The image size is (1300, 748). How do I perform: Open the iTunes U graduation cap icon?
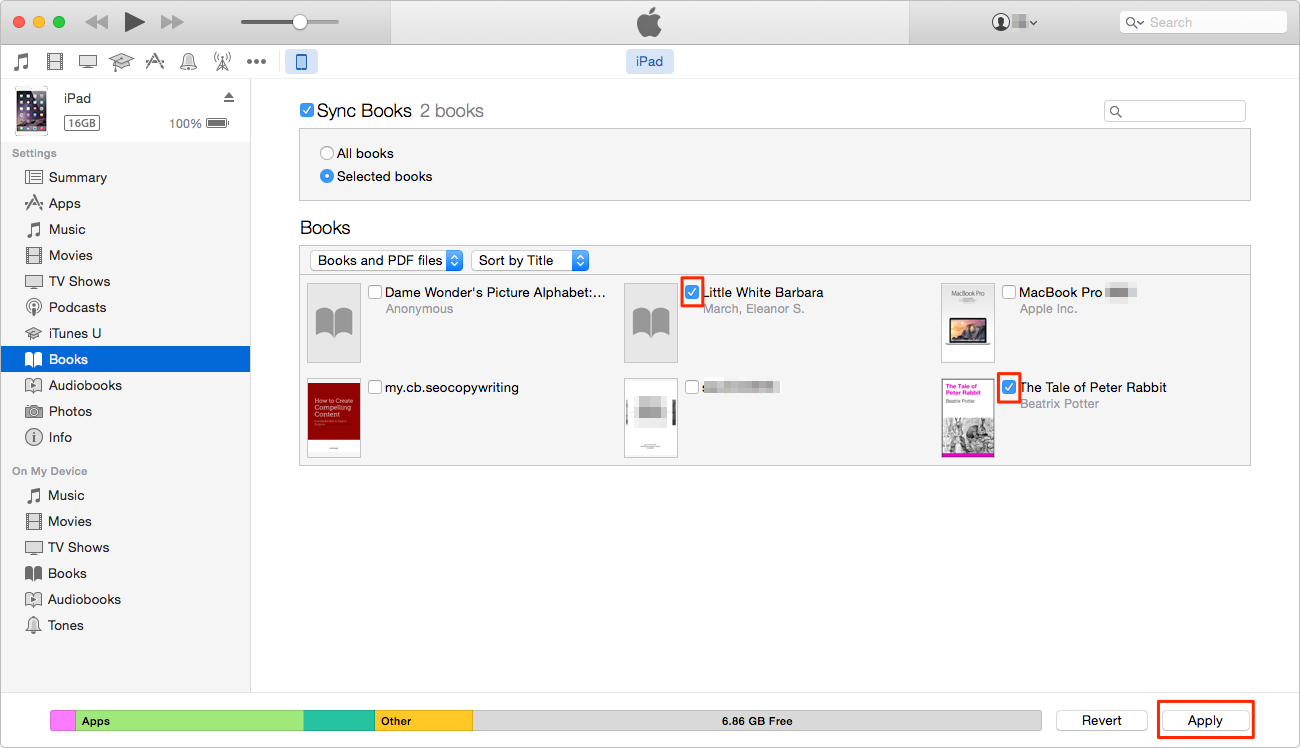point(121,62)
